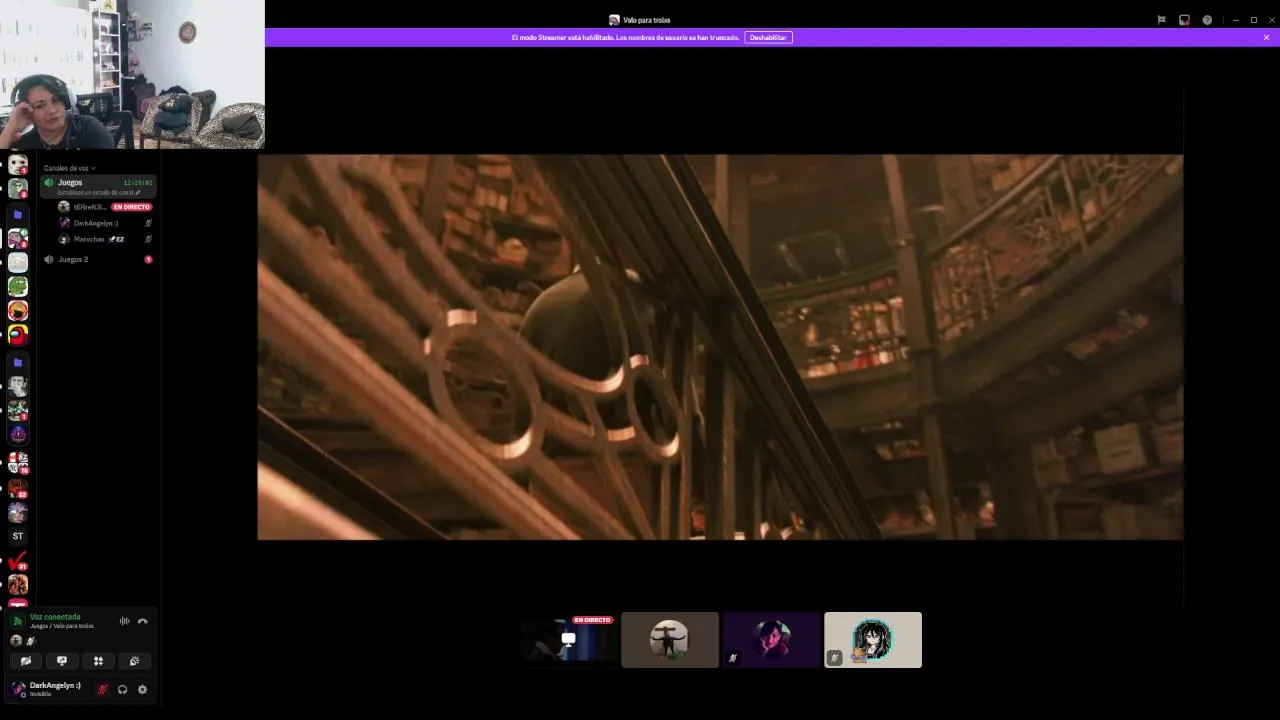
Task: Expand the second blue server folder
Action: click(18, 362)
